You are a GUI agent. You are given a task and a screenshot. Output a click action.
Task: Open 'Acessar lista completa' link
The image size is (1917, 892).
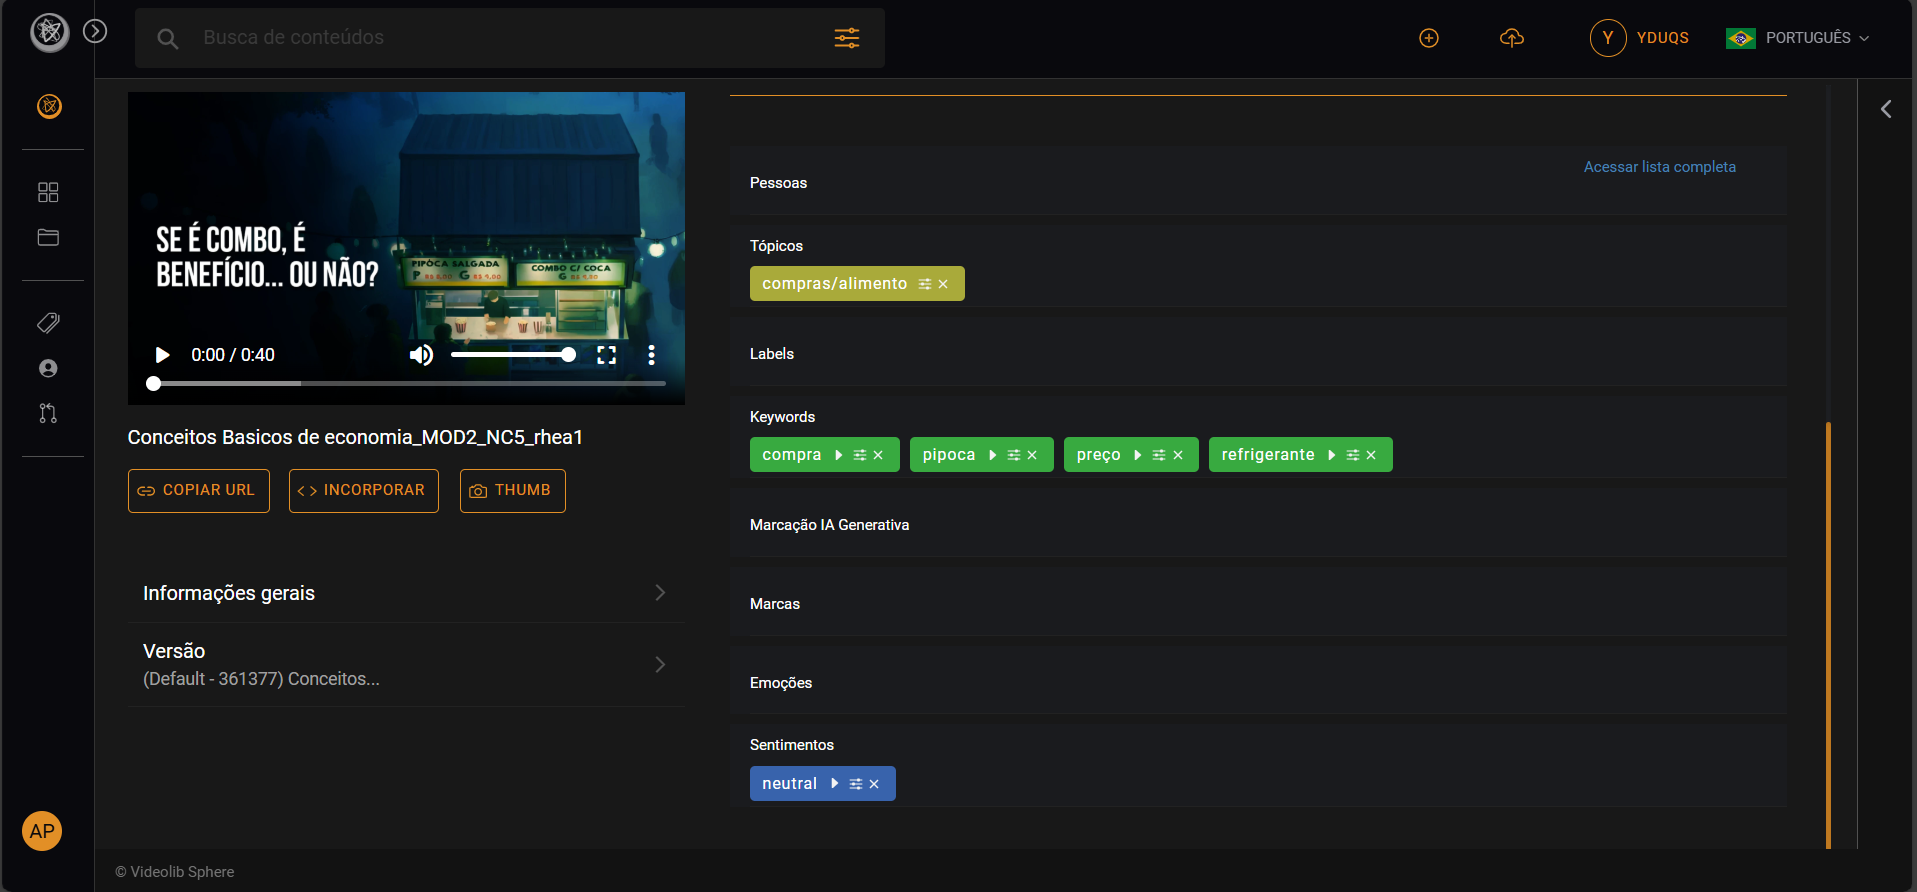[1659, 167]
